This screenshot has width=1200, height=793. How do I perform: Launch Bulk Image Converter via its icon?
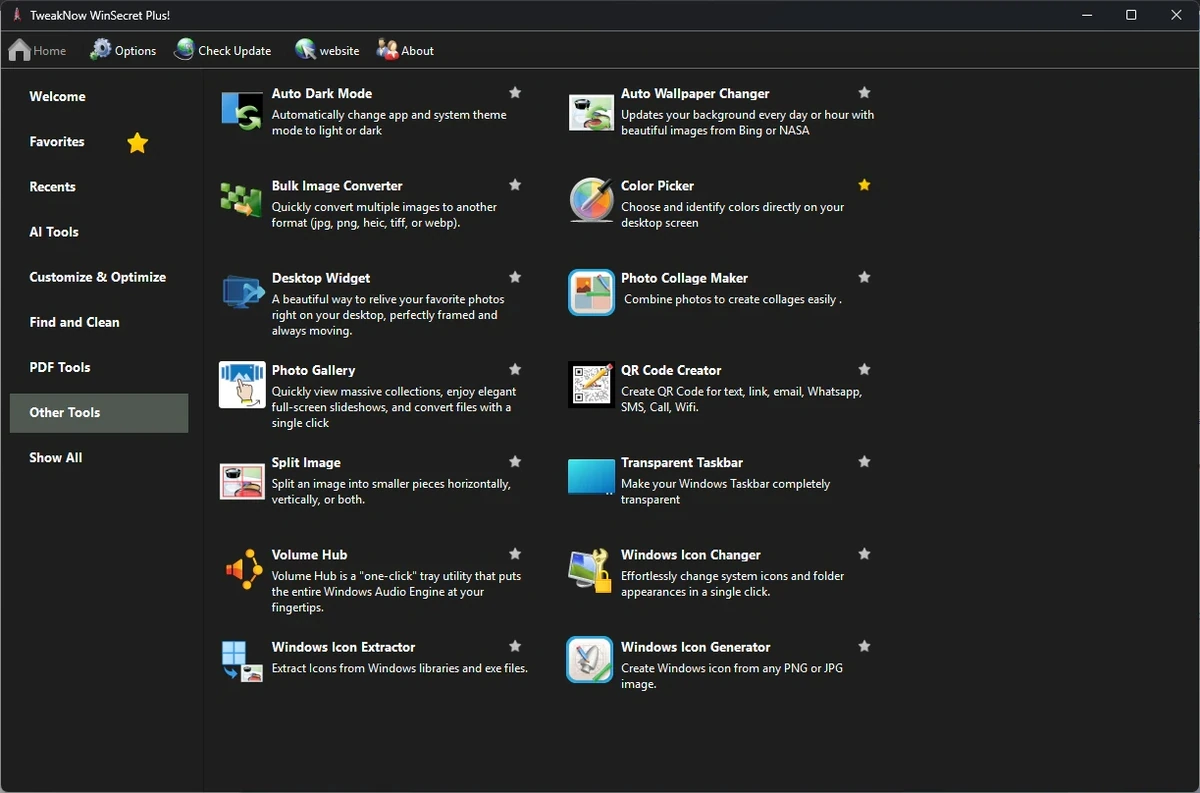point(242,200)
